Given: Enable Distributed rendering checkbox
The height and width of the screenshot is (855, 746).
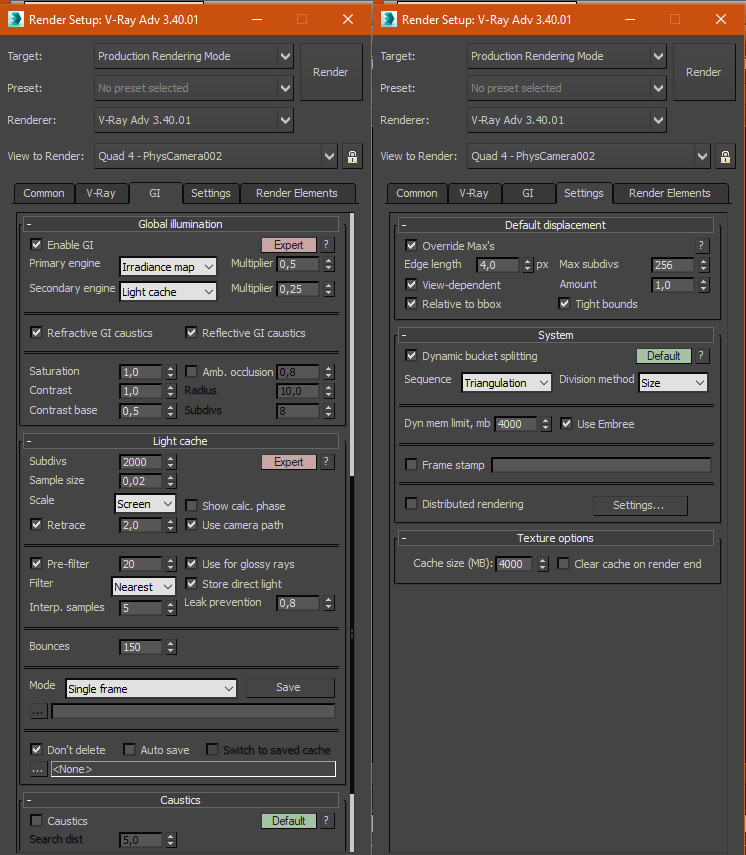Looking at the screenshot, I should [411, 504].
